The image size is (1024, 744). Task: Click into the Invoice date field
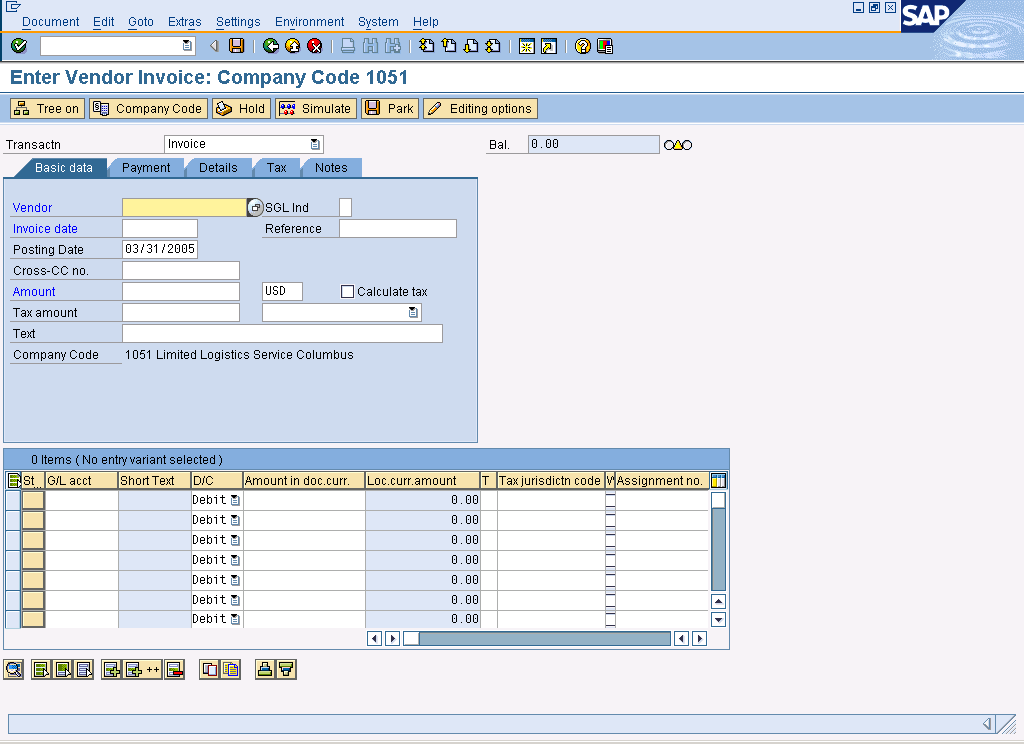[159, 229]
